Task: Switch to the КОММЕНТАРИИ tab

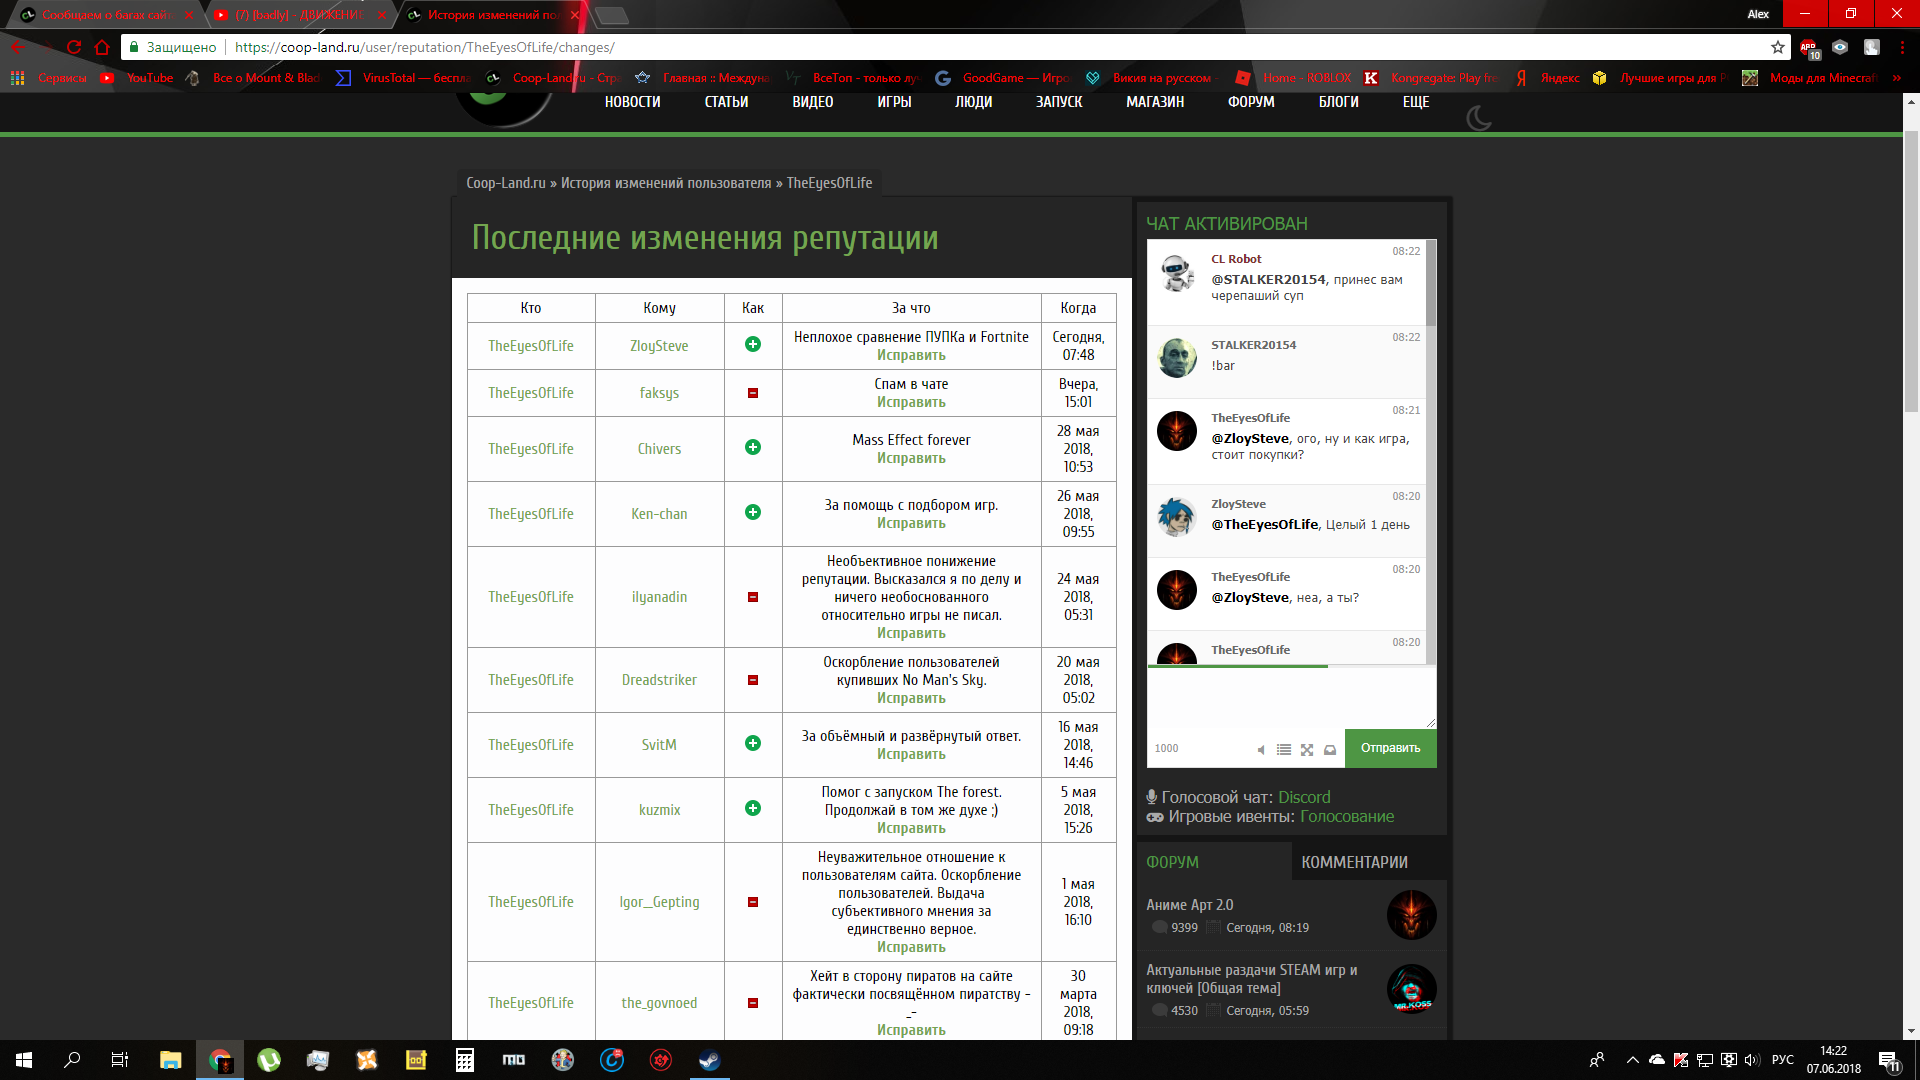Action: pos(1354,862)
